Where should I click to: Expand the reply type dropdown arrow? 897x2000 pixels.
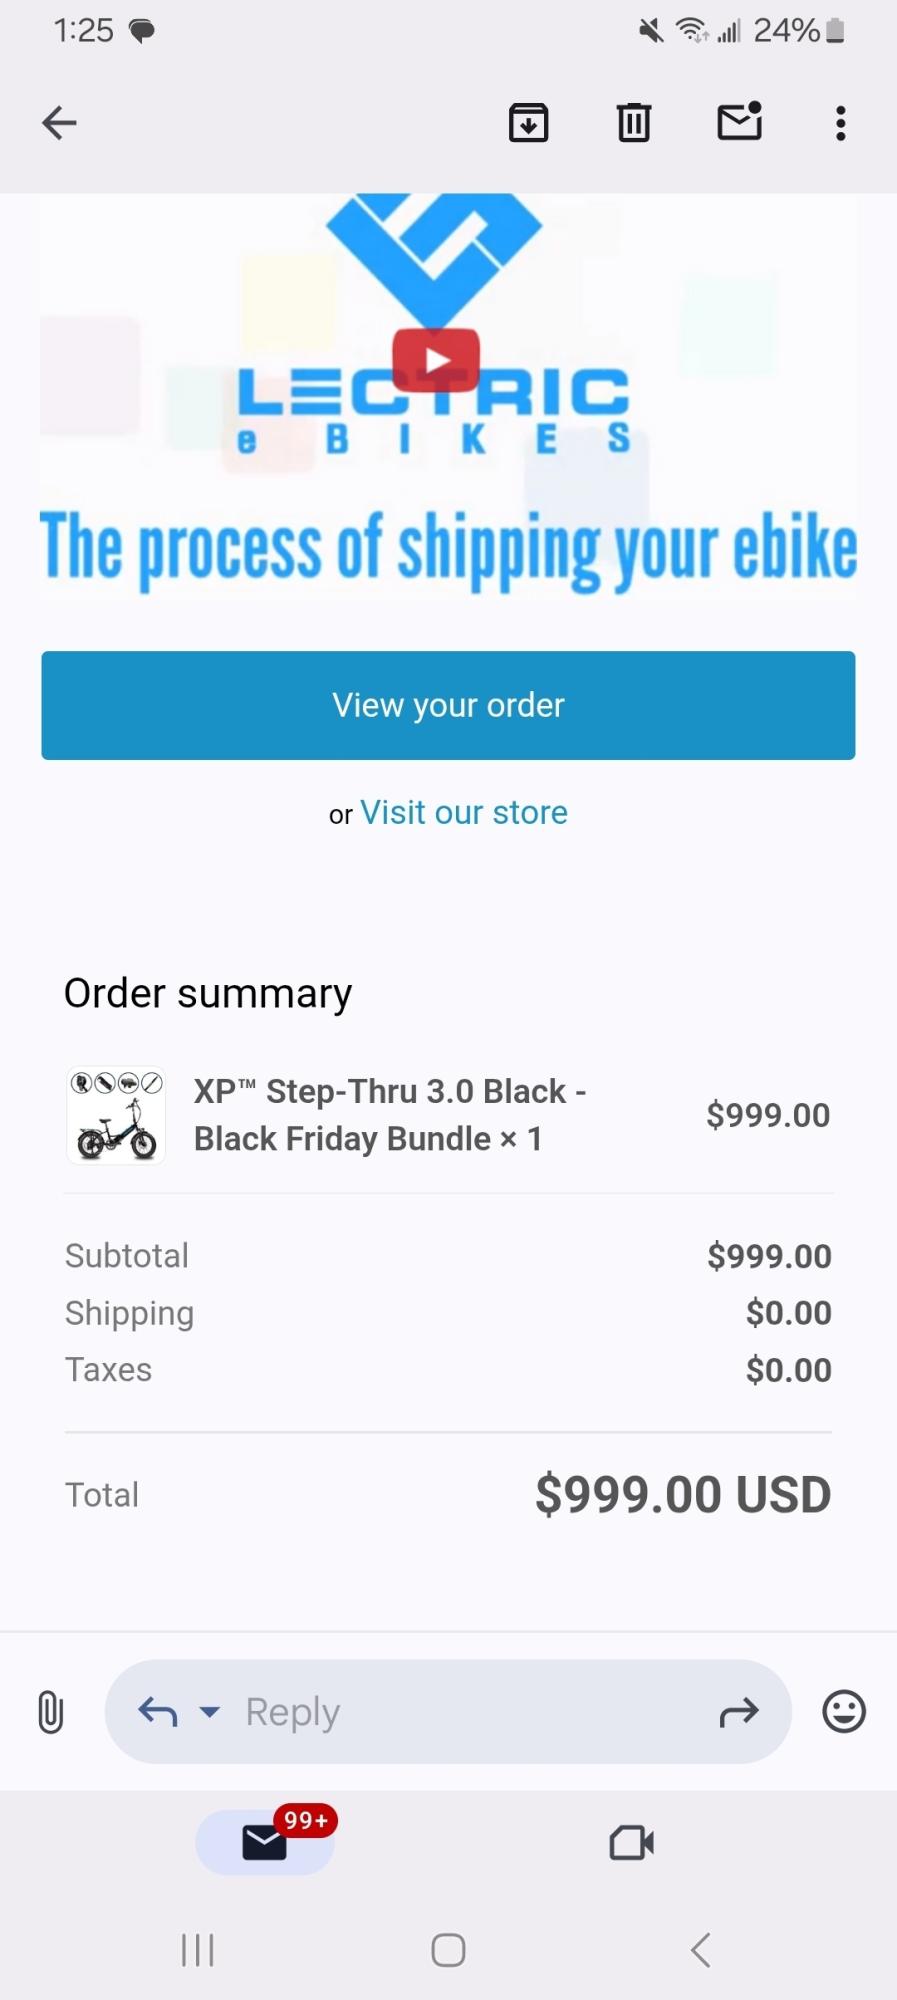pyautogui.click(x=210, y=1712)
